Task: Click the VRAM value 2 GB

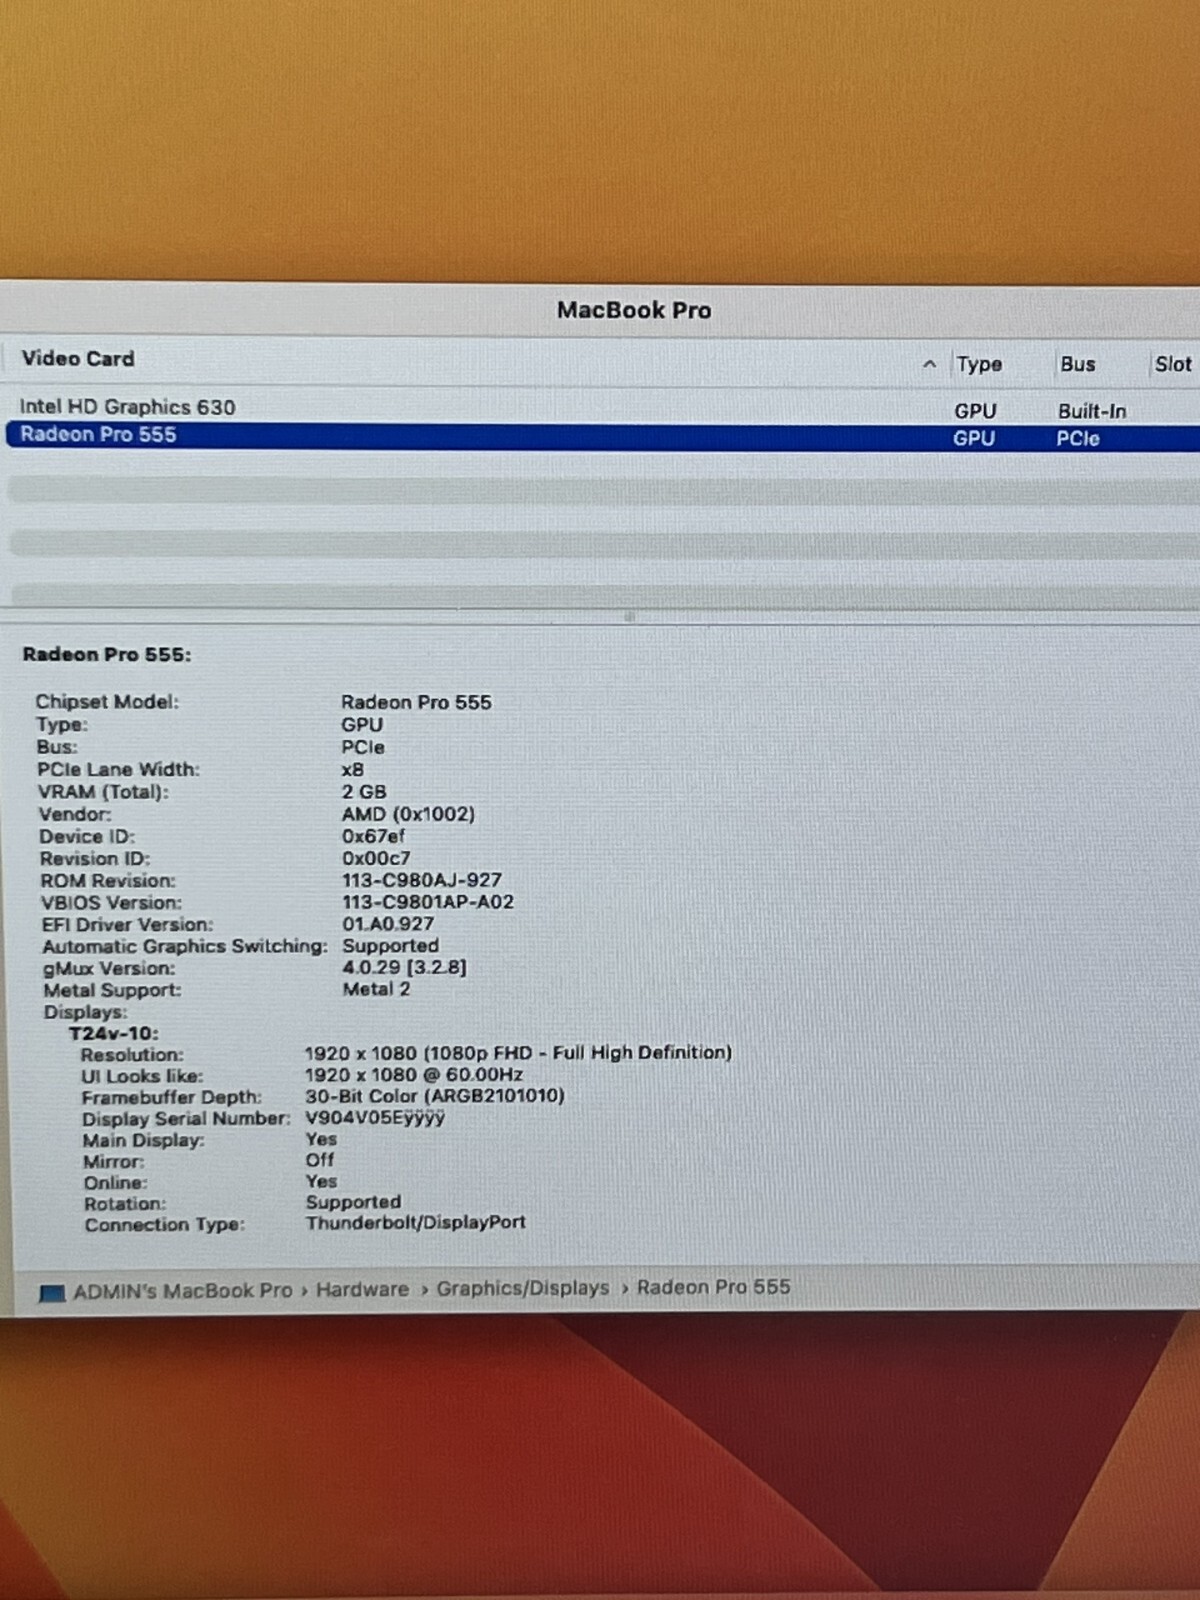Action: coord(364,791)
